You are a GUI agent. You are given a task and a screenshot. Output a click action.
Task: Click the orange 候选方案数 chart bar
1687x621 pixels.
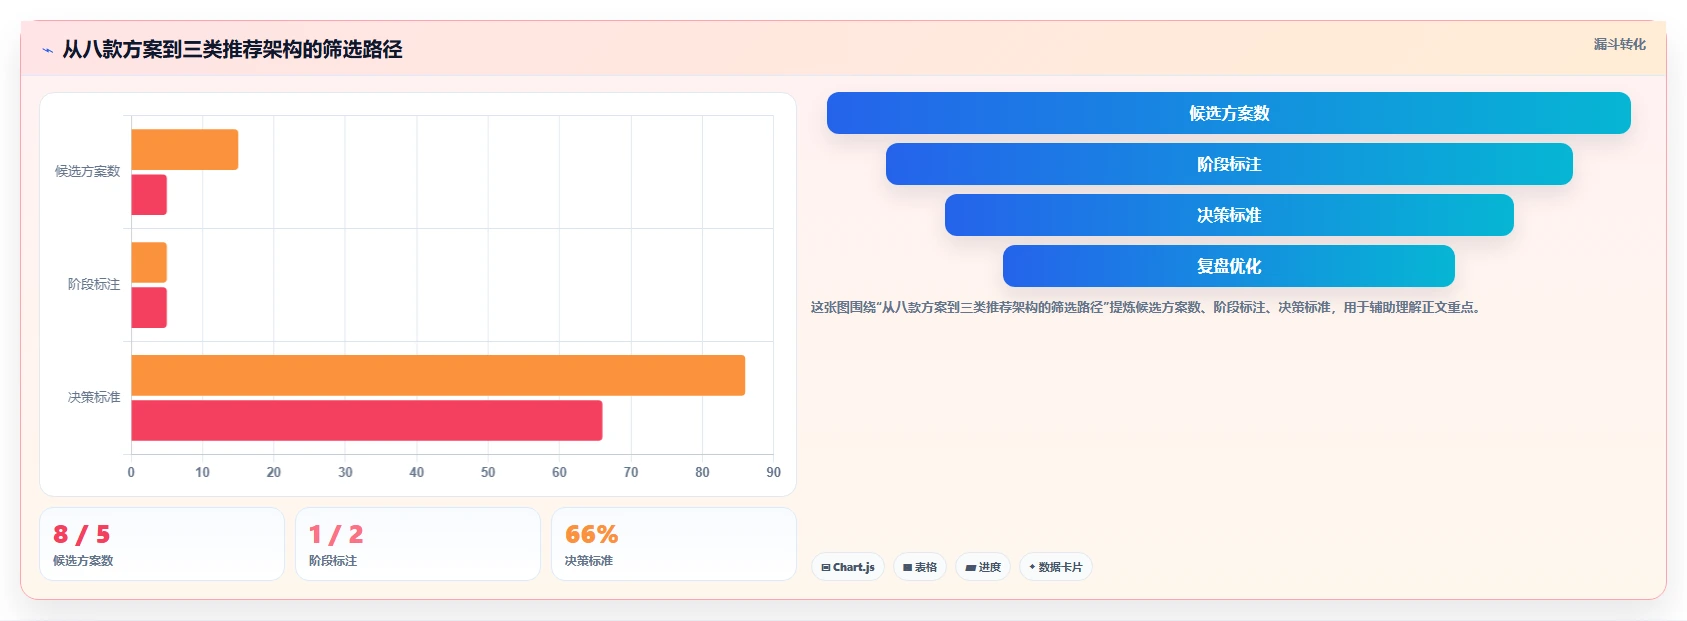(185, 150)
